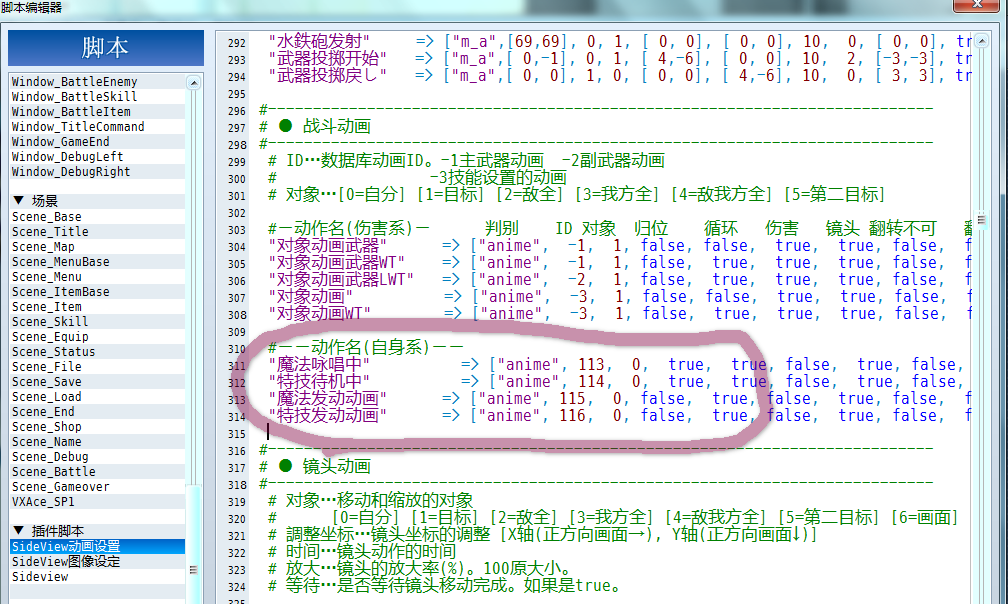The image size is (1008, 604).
Task: Click the script list scroll-up arrow
Action: (194, 82)
